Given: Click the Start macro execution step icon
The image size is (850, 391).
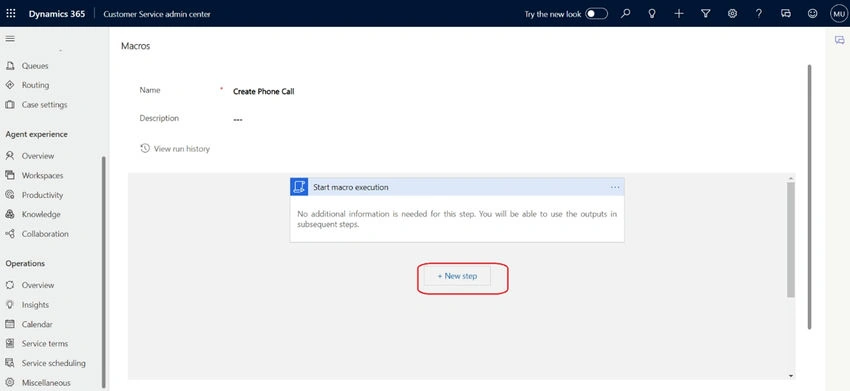Looking at the screenshot, I should coord(299,187).
